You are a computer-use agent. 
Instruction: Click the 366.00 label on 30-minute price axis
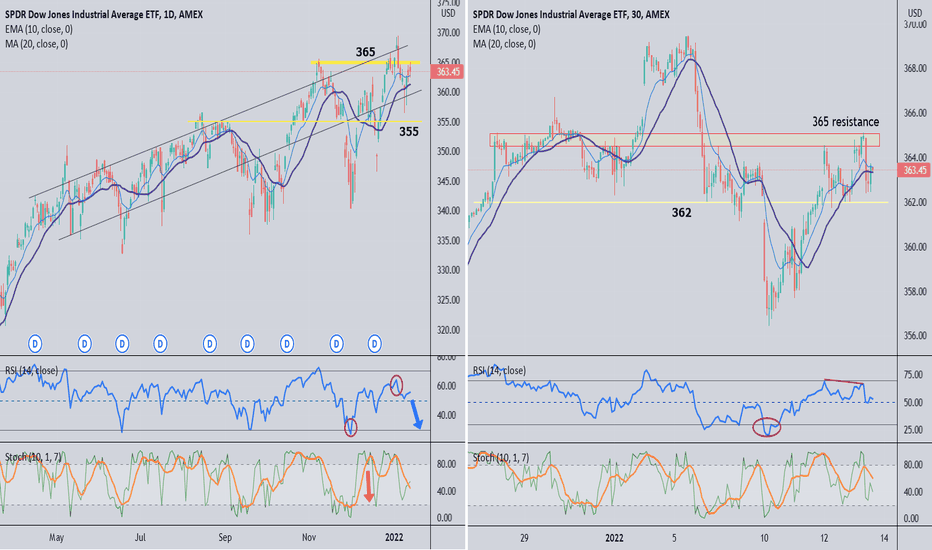[915, 113]
